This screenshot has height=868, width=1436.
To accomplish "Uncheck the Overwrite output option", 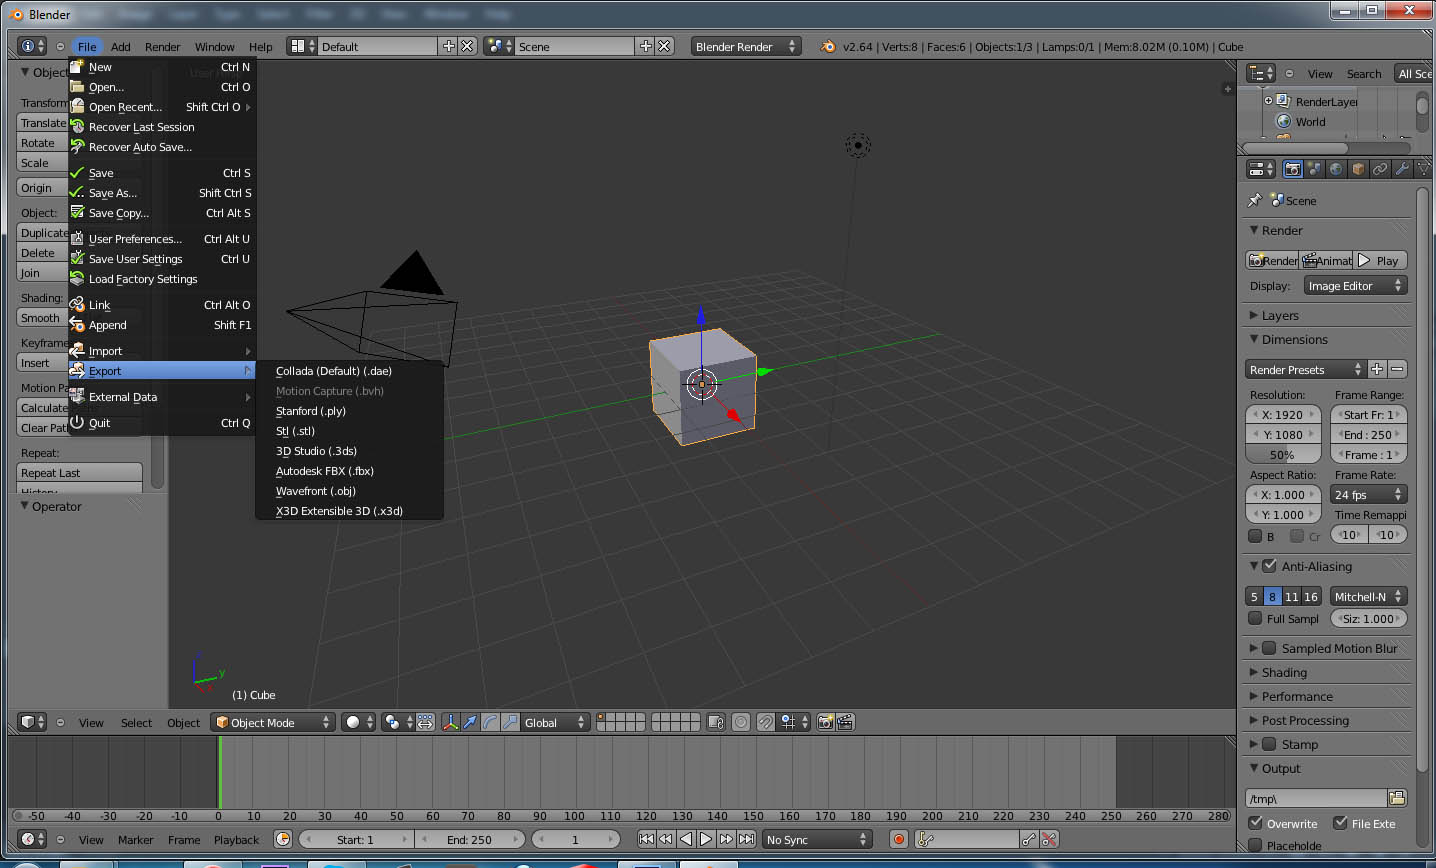I will pyautogui.click(x=1256, y=823).
